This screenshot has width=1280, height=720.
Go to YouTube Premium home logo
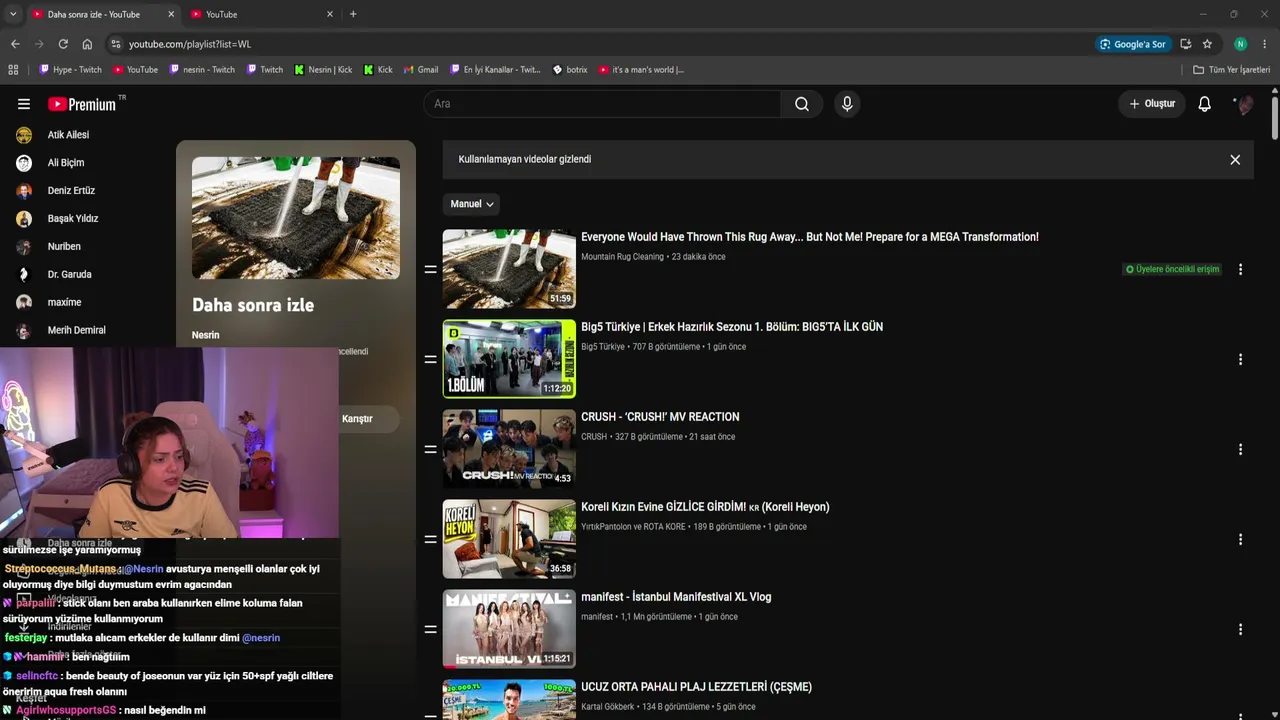click(x=82, y=104)
